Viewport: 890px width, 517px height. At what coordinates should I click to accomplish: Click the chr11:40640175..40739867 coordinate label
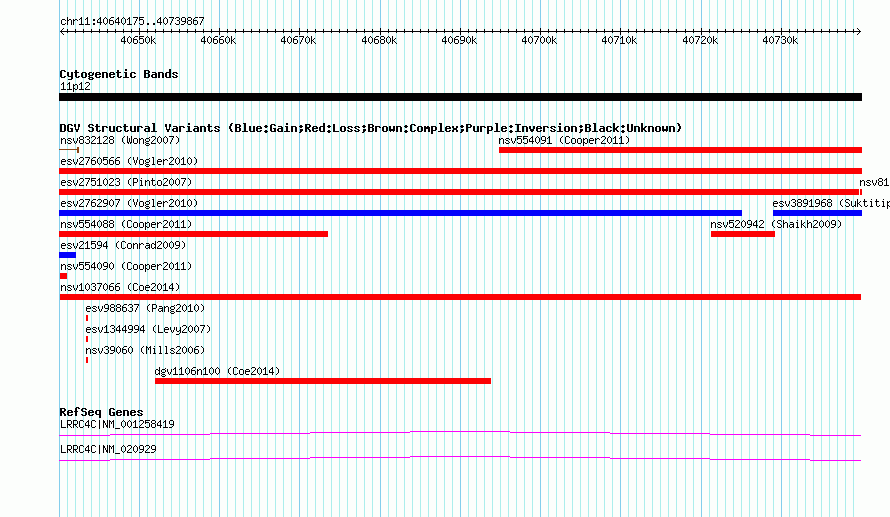coord(132,21)
